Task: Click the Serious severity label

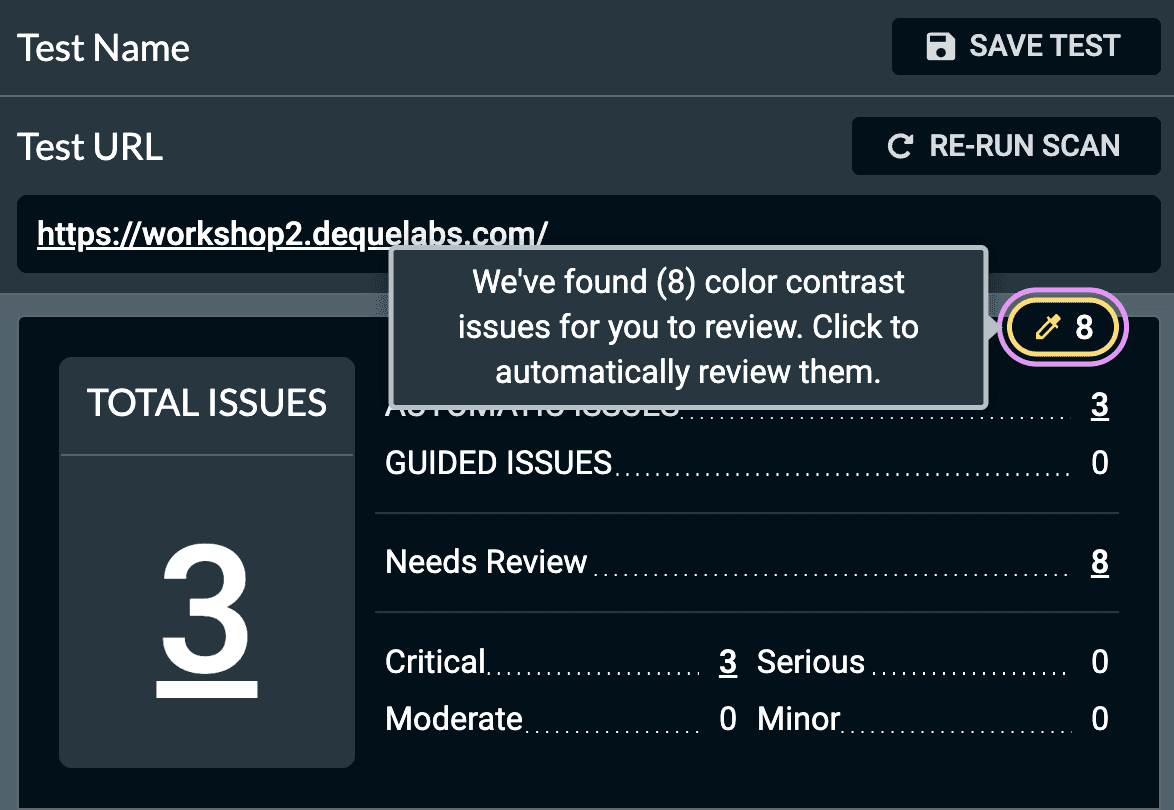Action: (x=810, y=662)
